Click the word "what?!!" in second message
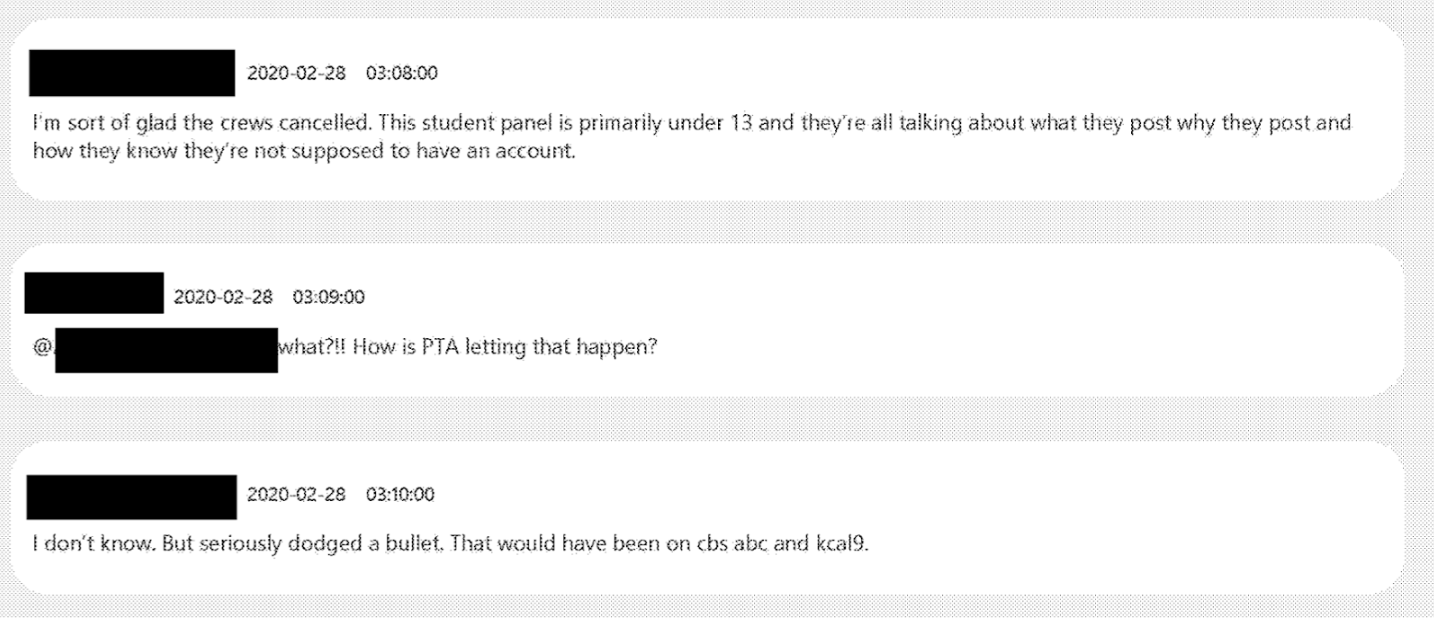This screenshot has width=1434, height=618. (308, 348)
